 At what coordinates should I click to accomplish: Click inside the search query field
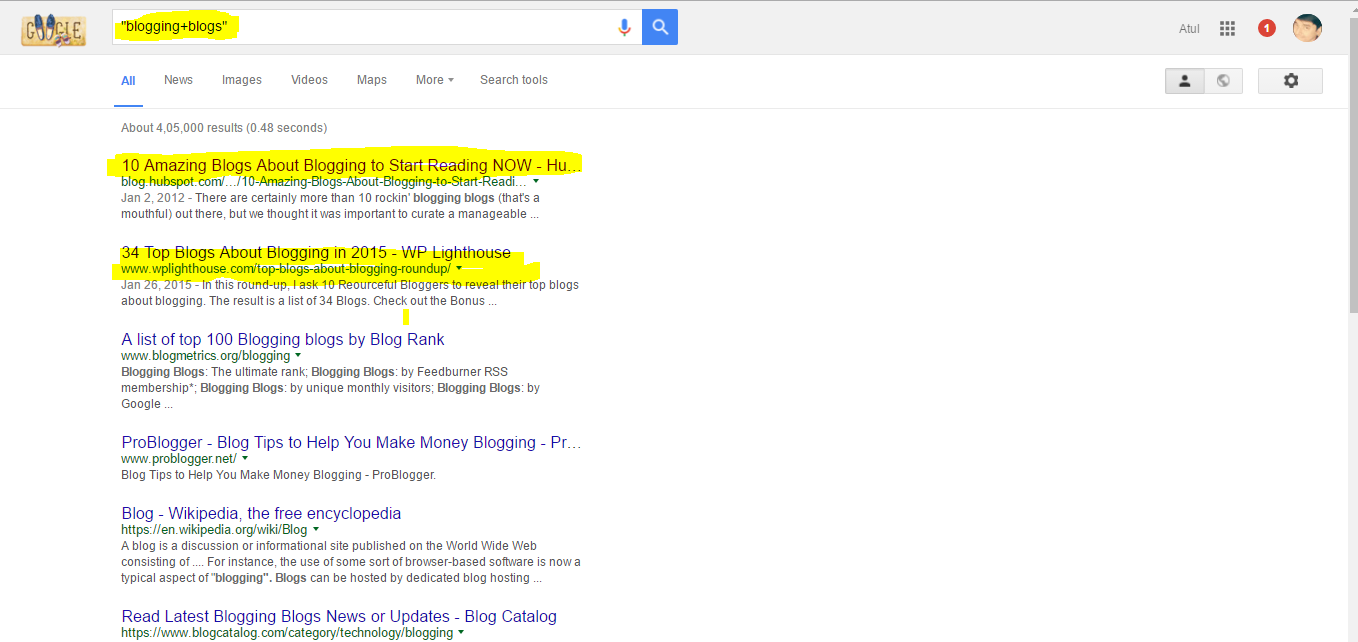(365, 27)
